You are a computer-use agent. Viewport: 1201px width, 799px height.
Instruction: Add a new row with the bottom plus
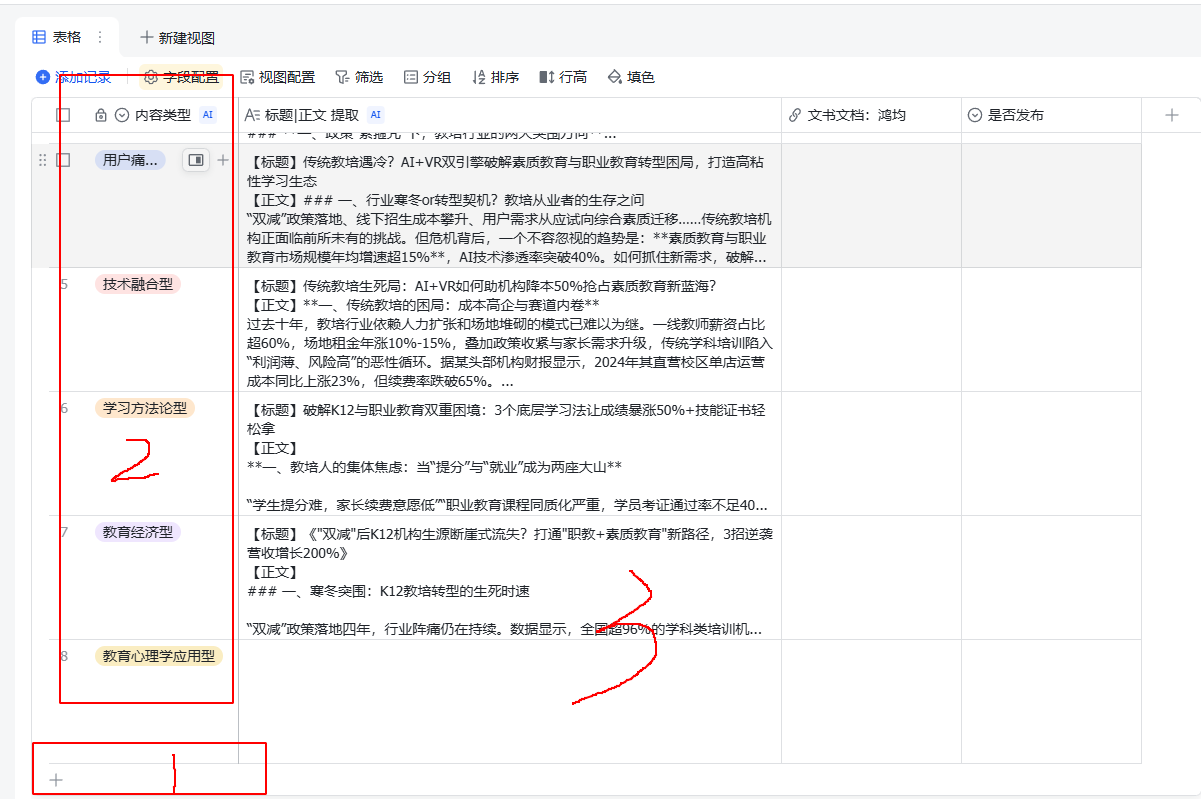[x=56, y=780]
